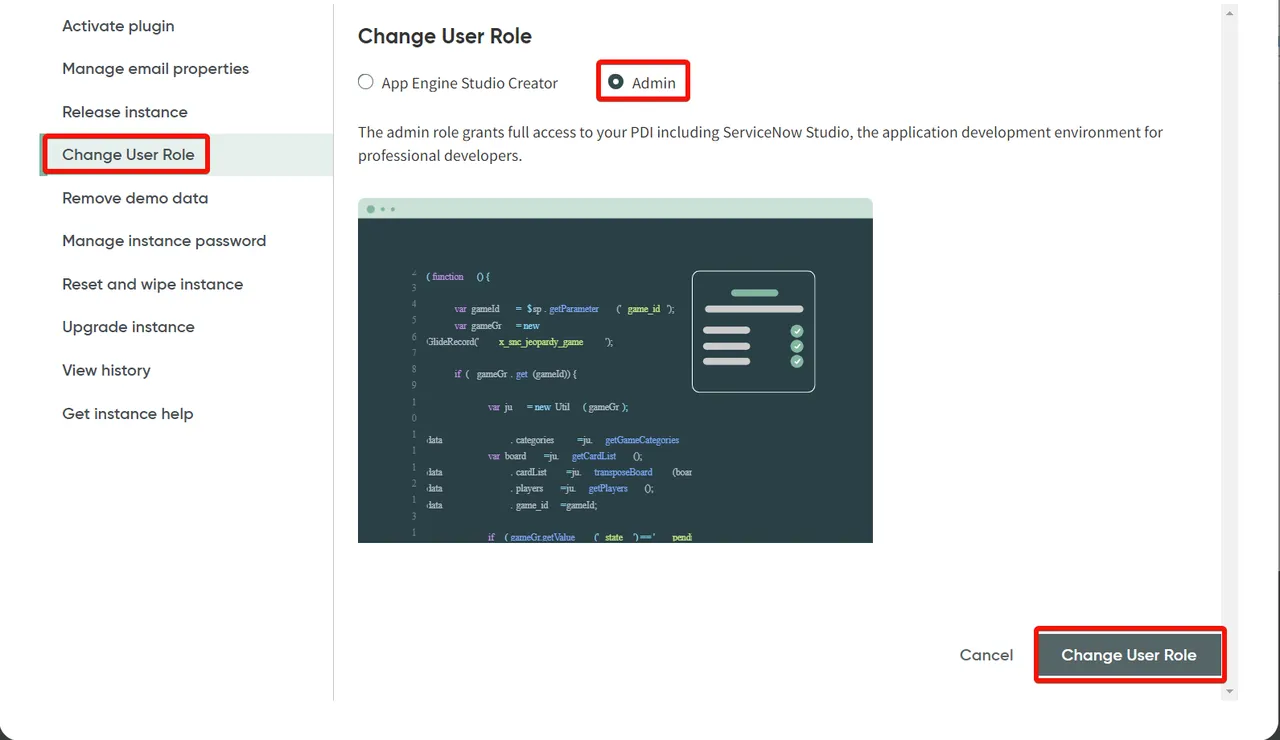Open Remove demo data
The image size is (1280, 740).
pos(135,198)
